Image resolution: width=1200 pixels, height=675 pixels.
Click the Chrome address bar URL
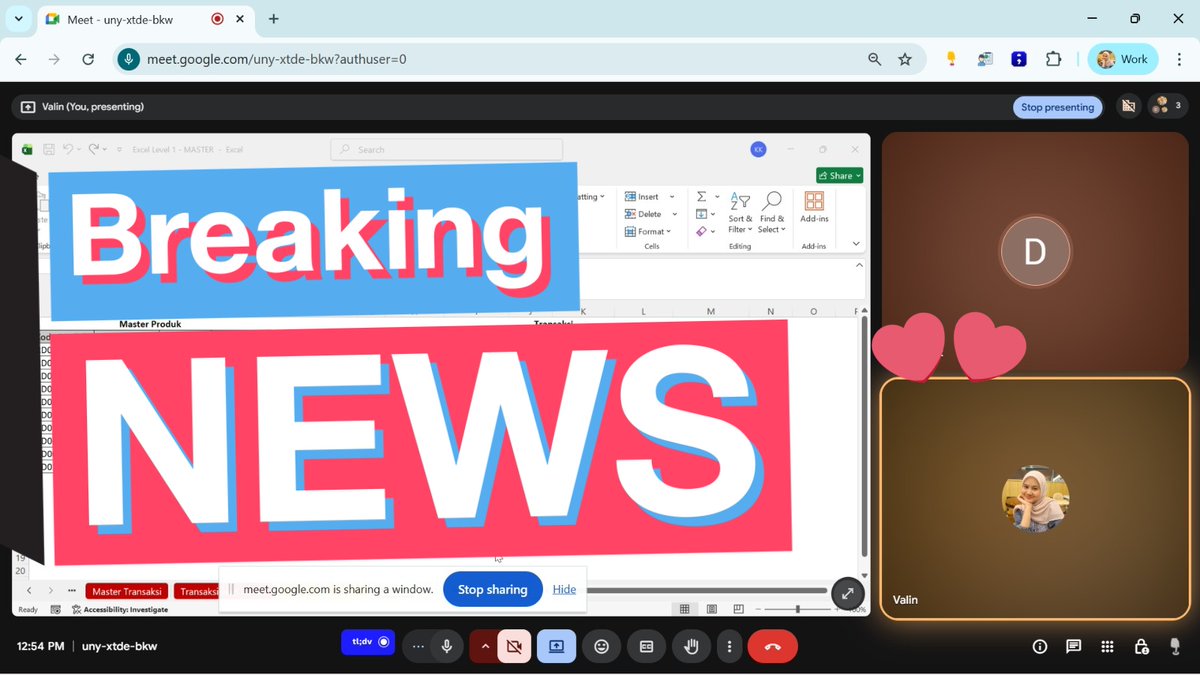(x=277, y=59)
